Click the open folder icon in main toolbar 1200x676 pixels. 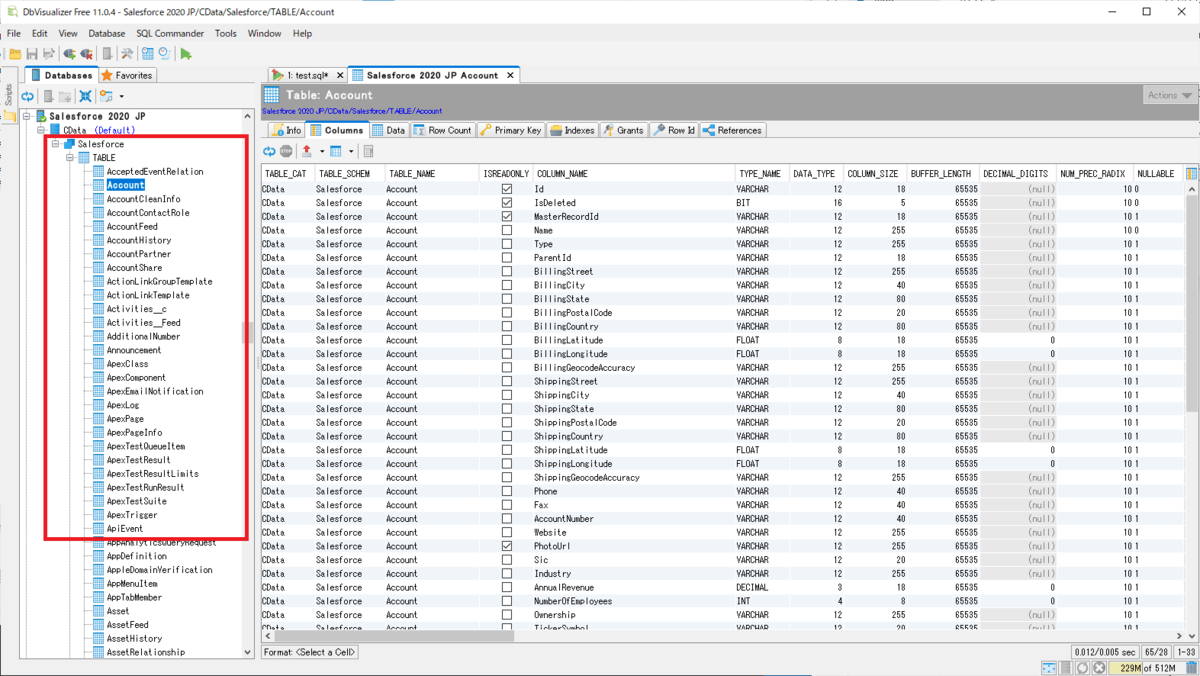click(15, 54)
